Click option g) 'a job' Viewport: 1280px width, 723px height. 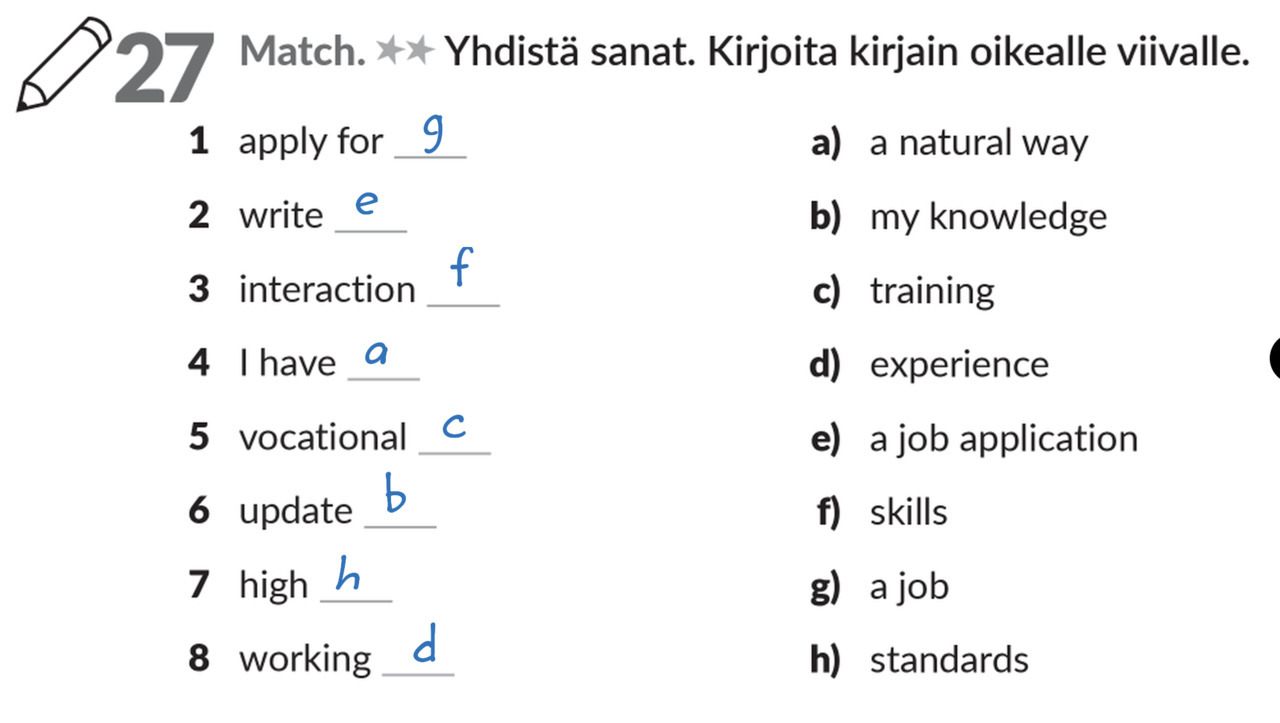908,586
